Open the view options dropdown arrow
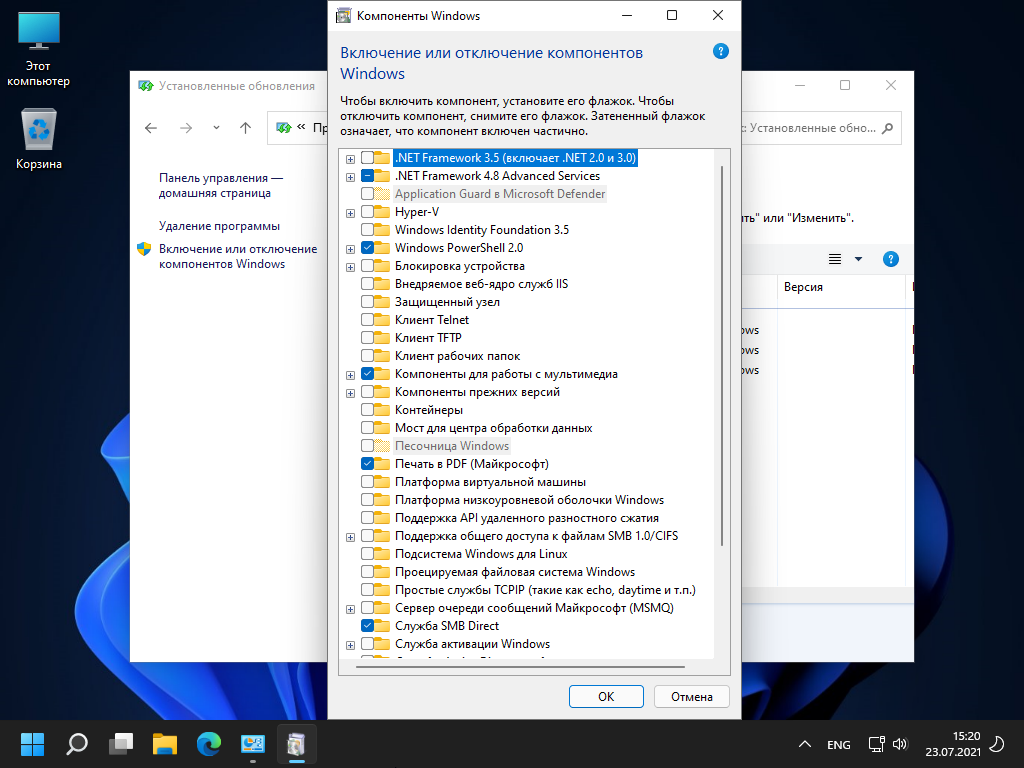The height and width of the screenshot is (768, 1024). click(858, 260)
